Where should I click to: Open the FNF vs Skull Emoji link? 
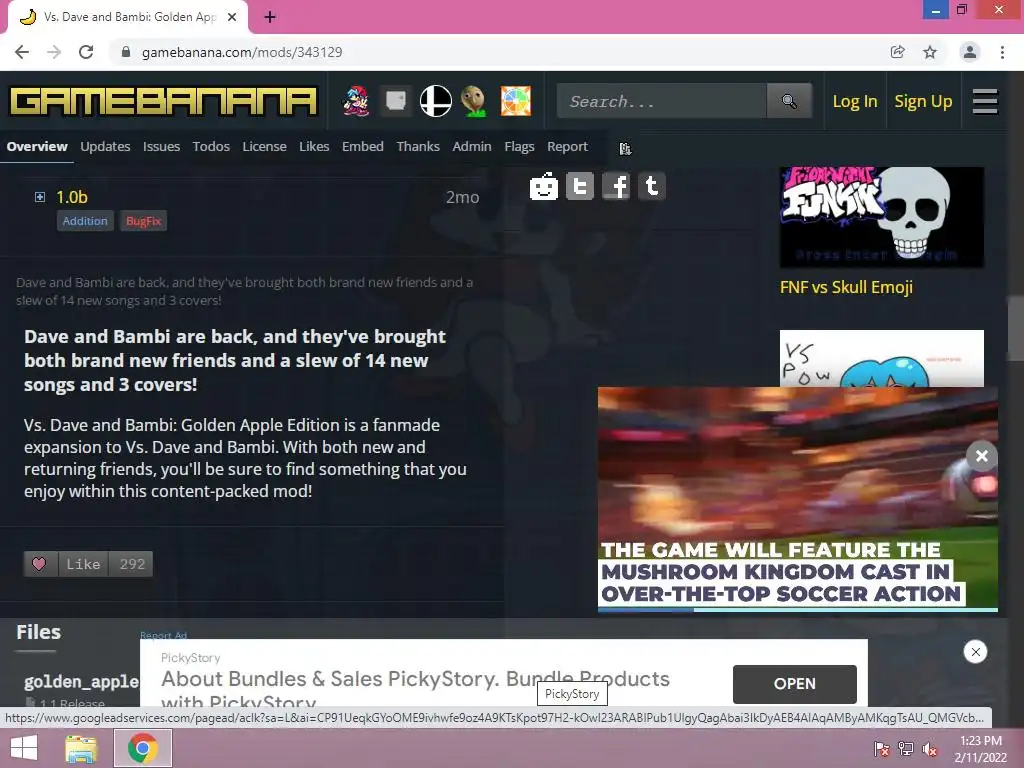846,287
